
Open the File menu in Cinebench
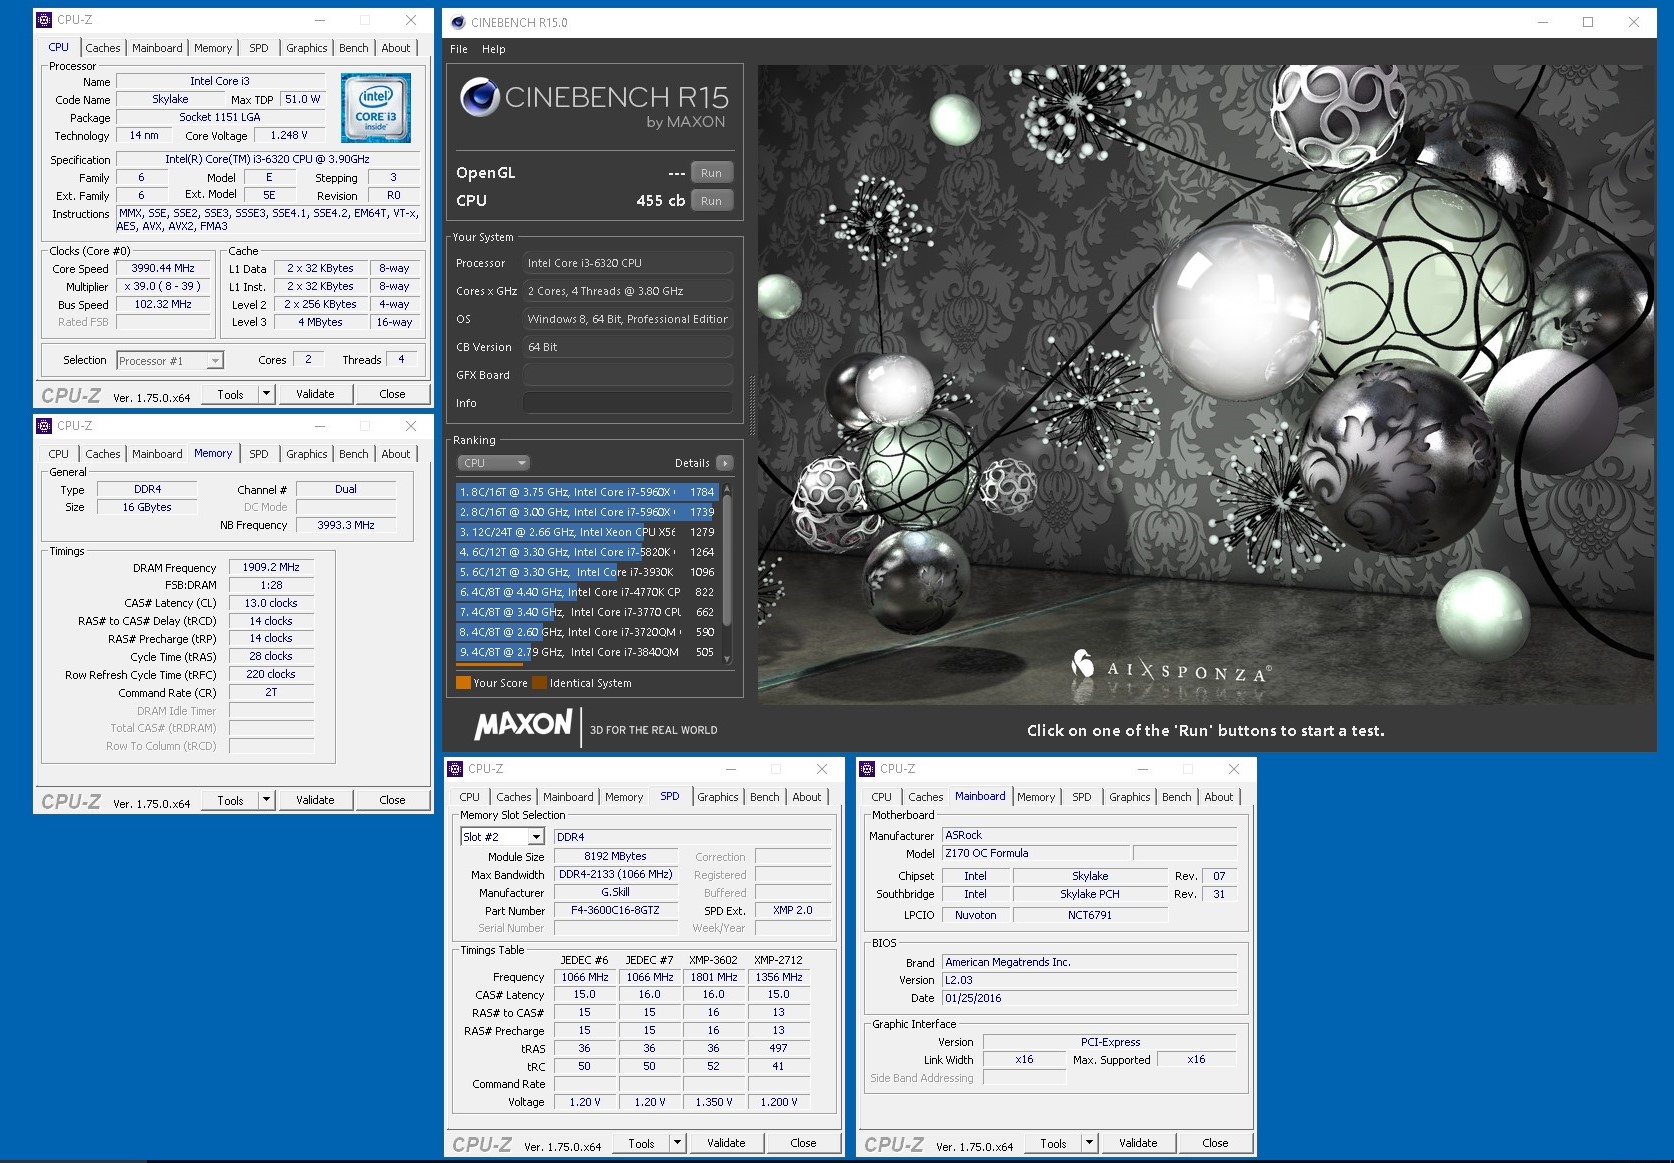tap(459, 49)
